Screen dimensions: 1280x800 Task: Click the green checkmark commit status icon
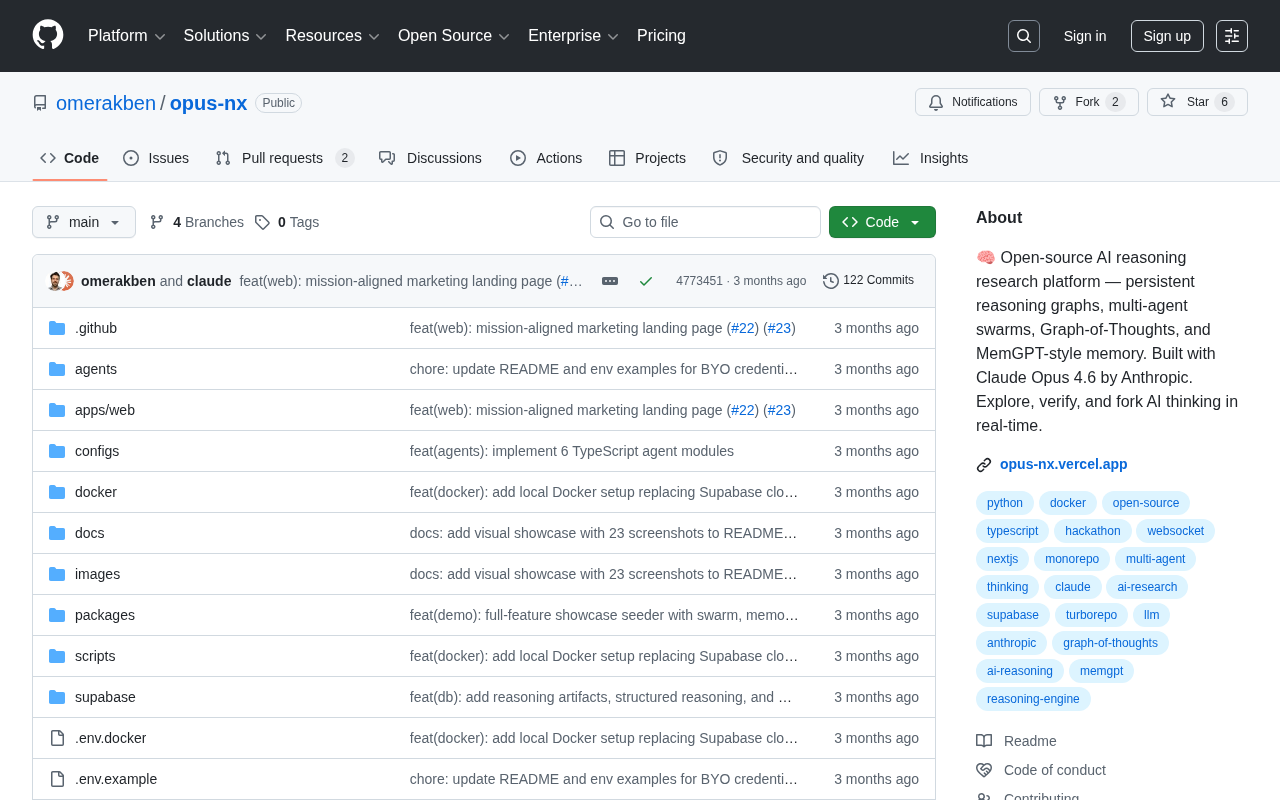646,281
